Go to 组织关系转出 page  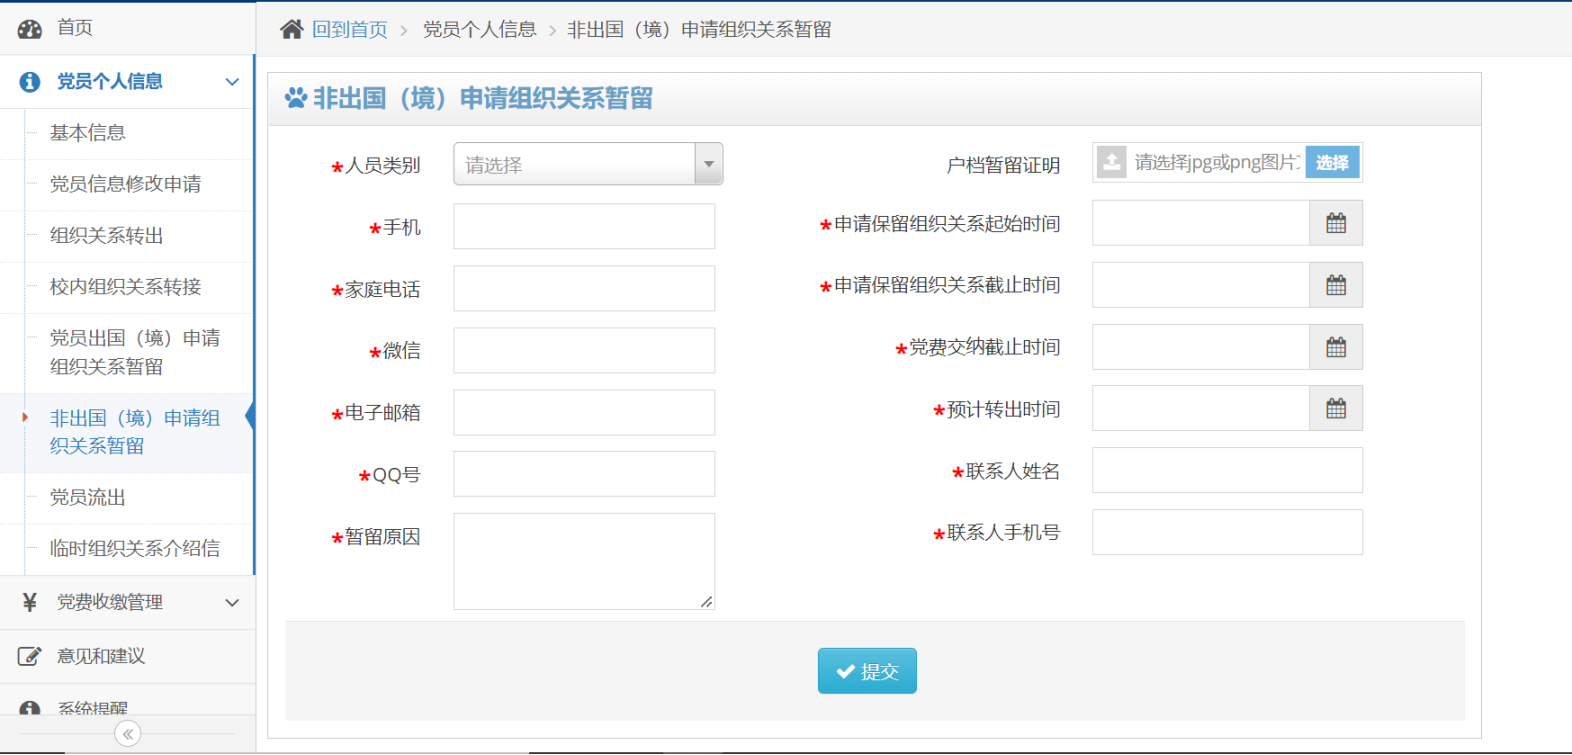coord(106,236)
